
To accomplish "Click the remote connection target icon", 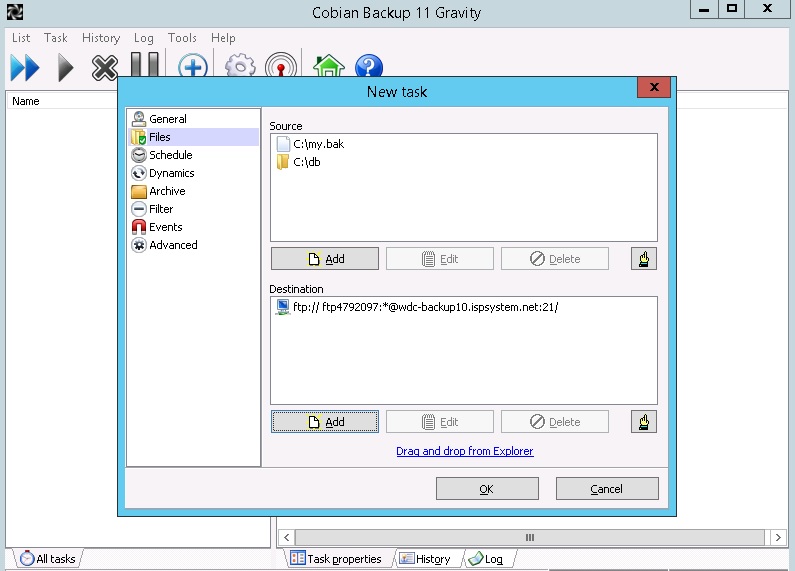I will [x=281, y=65].
